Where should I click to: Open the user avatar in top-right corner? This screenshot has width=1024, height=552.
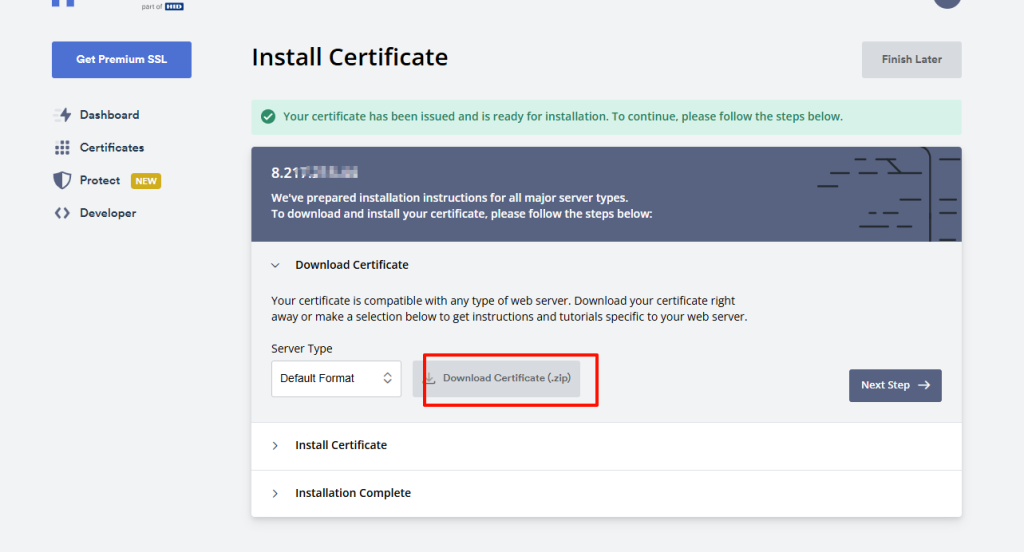pyautogui.click(x=946, y=3)
